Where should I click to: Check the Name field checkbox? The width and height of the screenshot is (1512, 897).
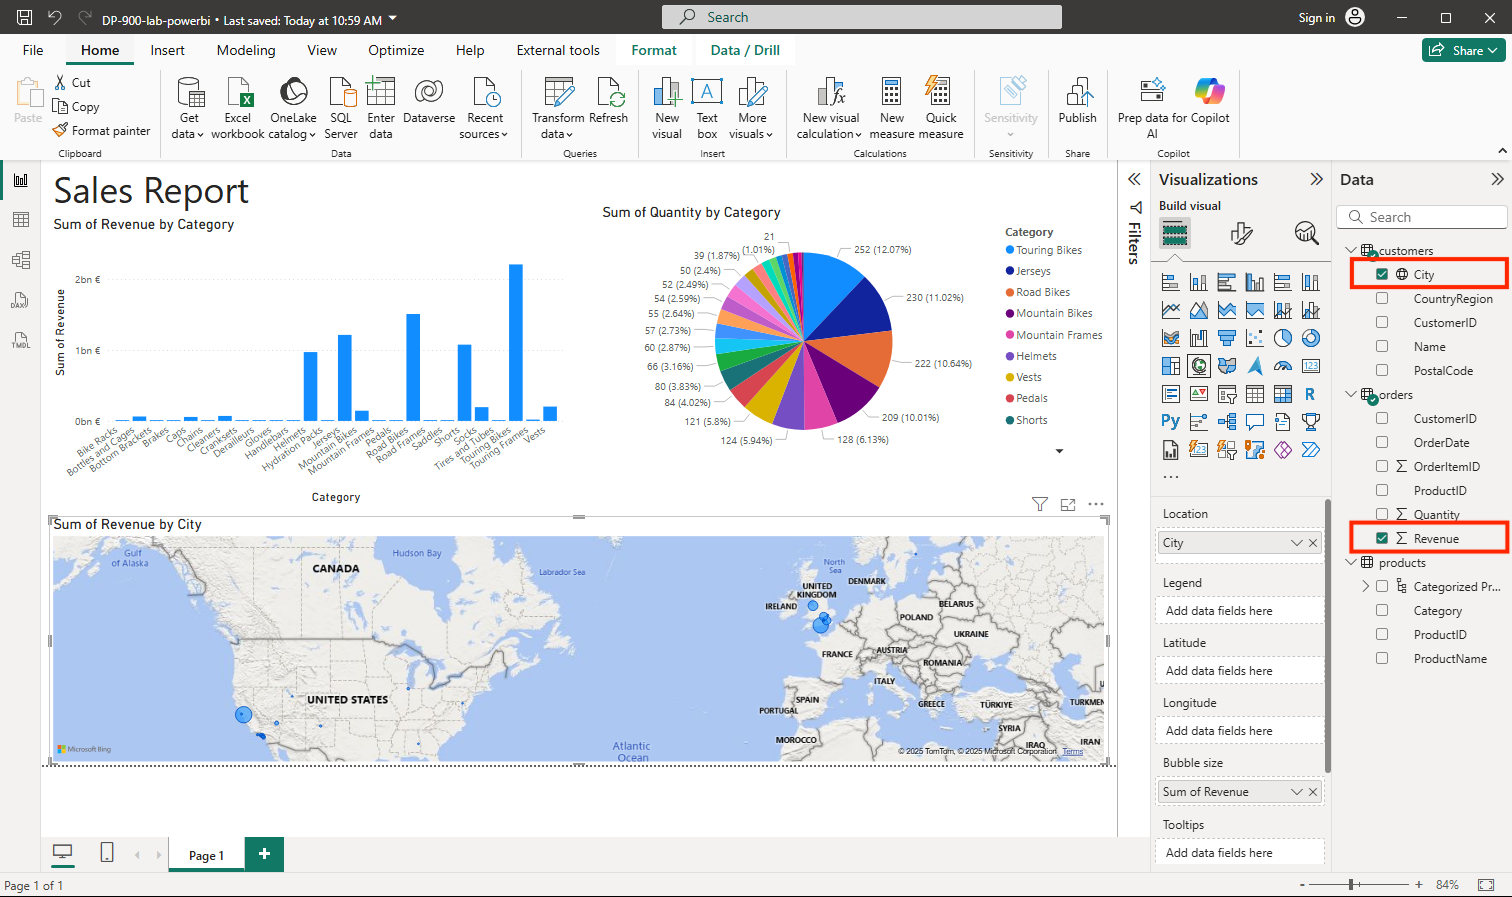[x=1382, y=346]
